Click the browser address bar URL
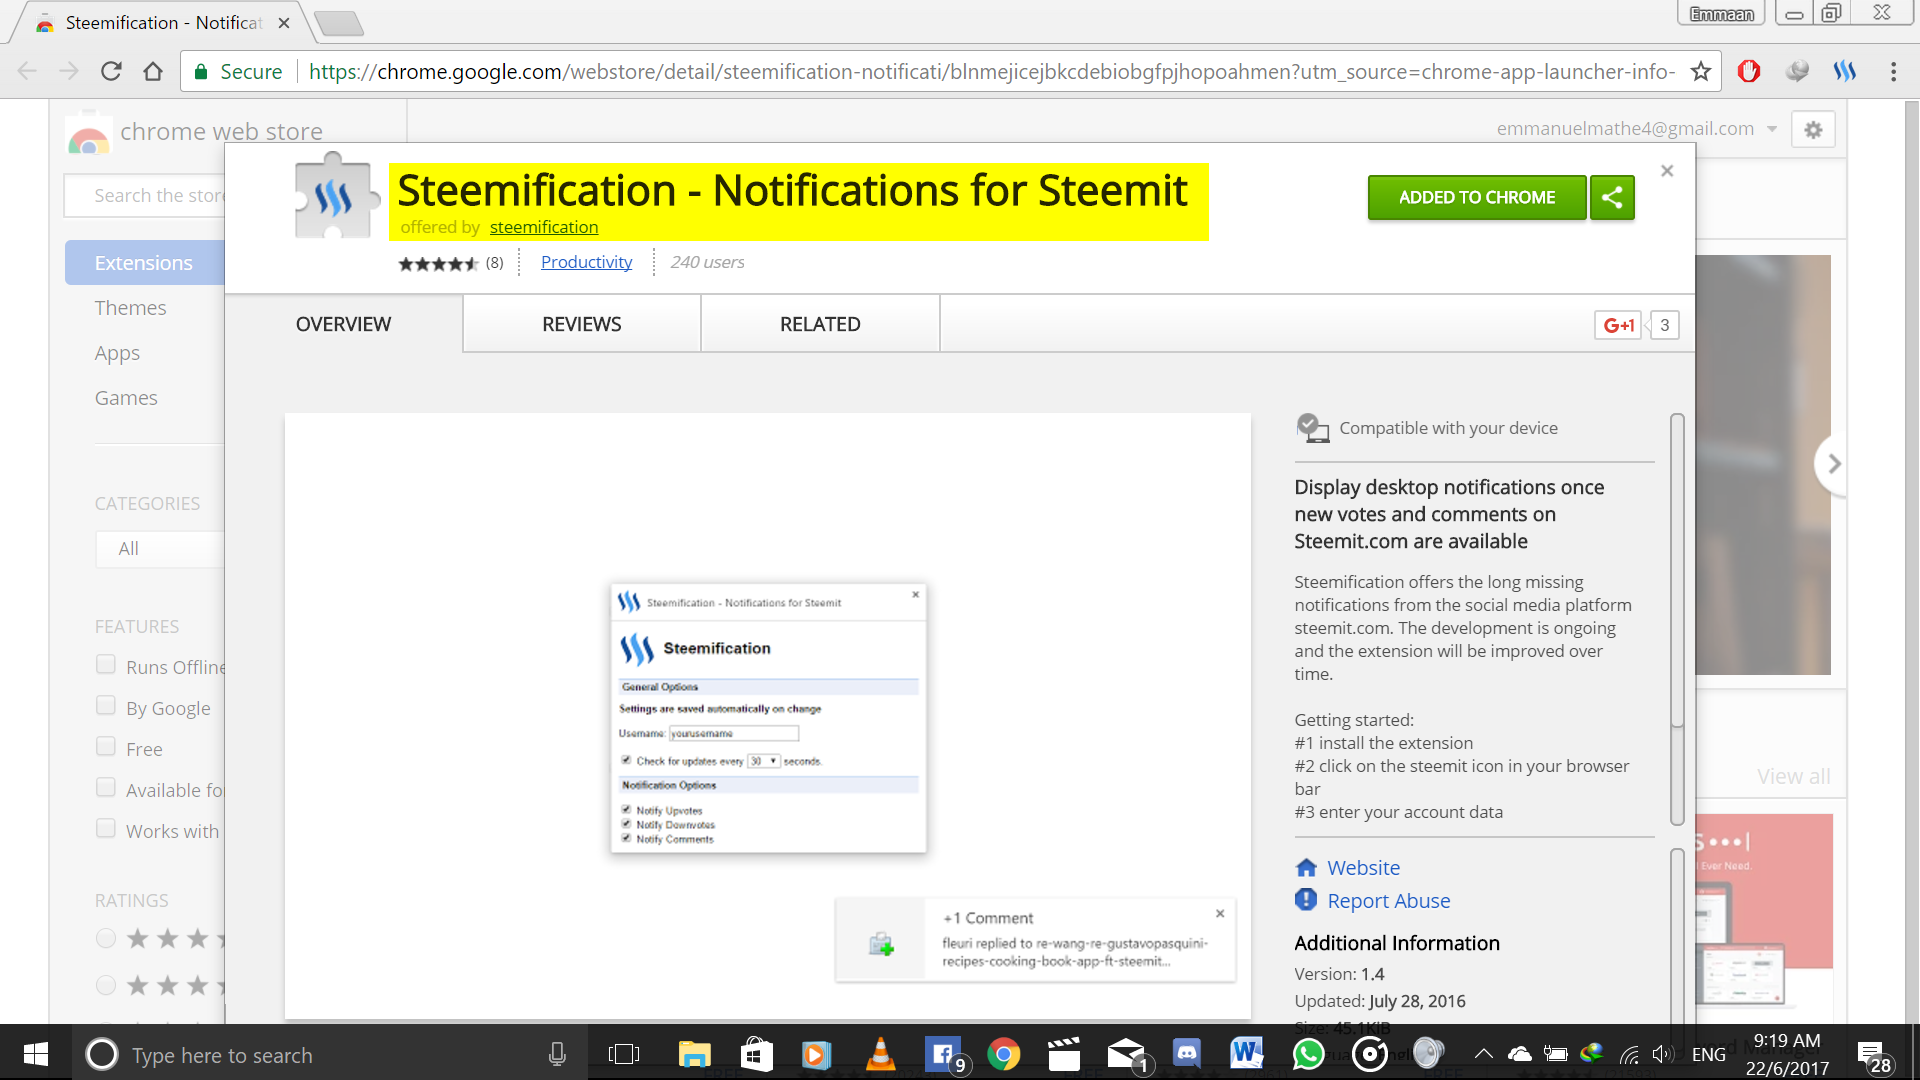1920x1080 pixels. 990,71
